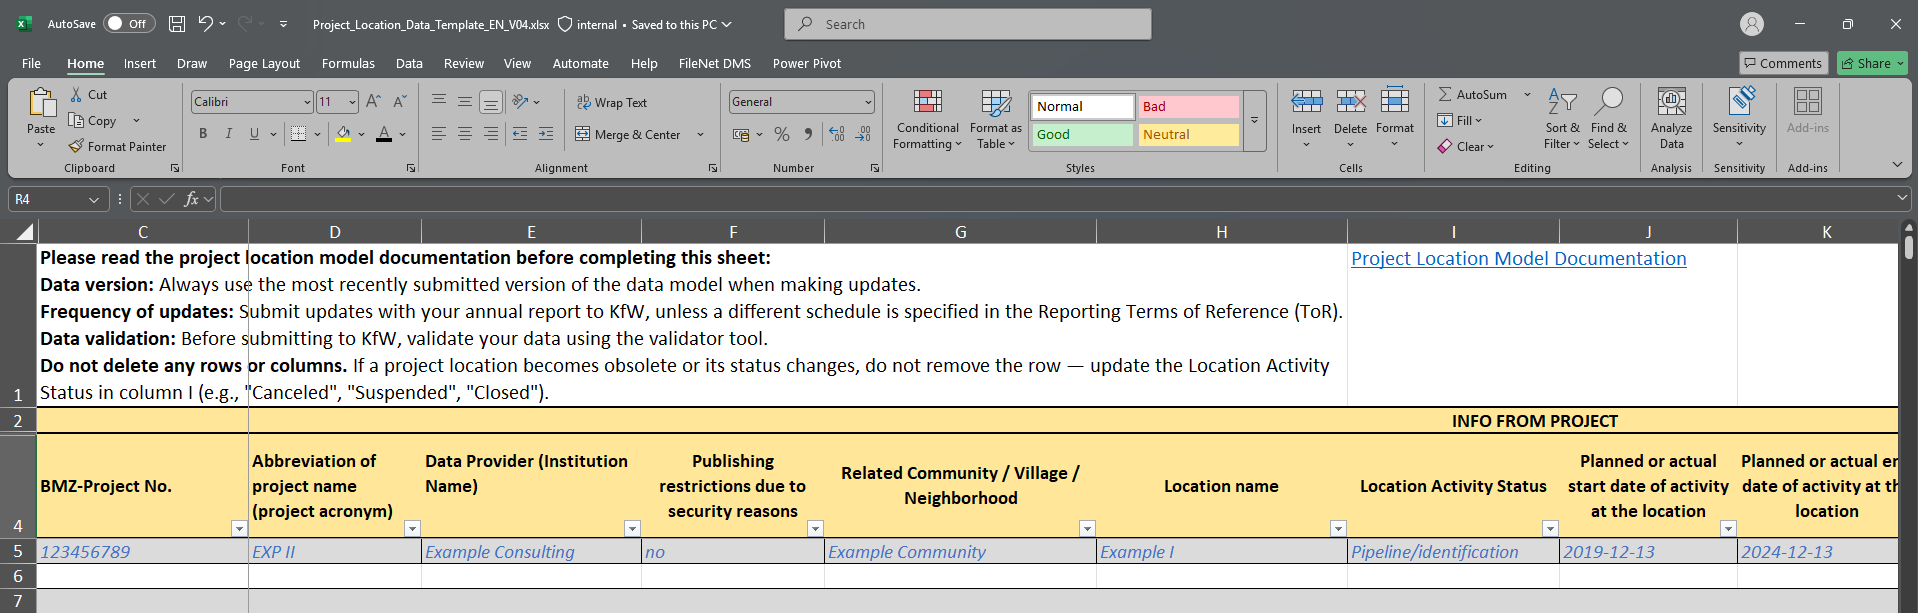Click Increase Font Size icon
Viewport: 1918px width, 613px height.
coord(373,101)
